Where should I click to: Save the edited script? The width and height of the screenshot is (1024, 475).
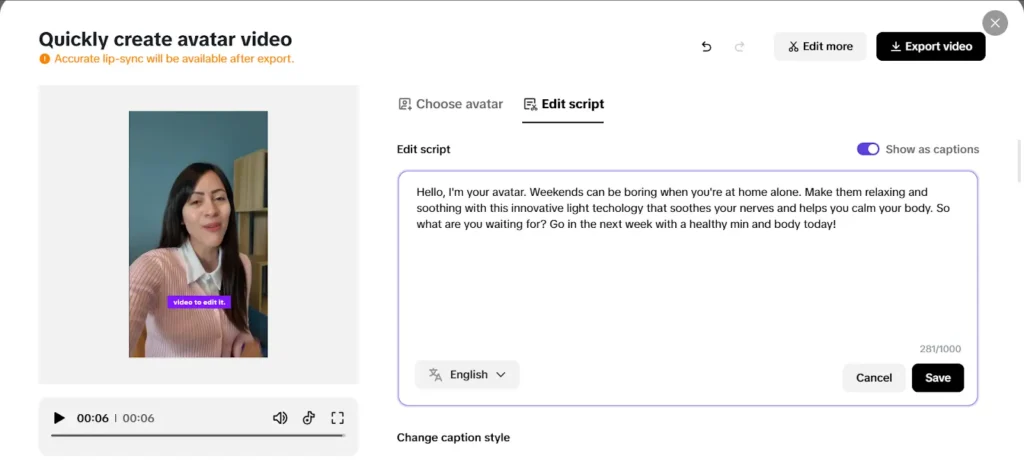point(938,378)
